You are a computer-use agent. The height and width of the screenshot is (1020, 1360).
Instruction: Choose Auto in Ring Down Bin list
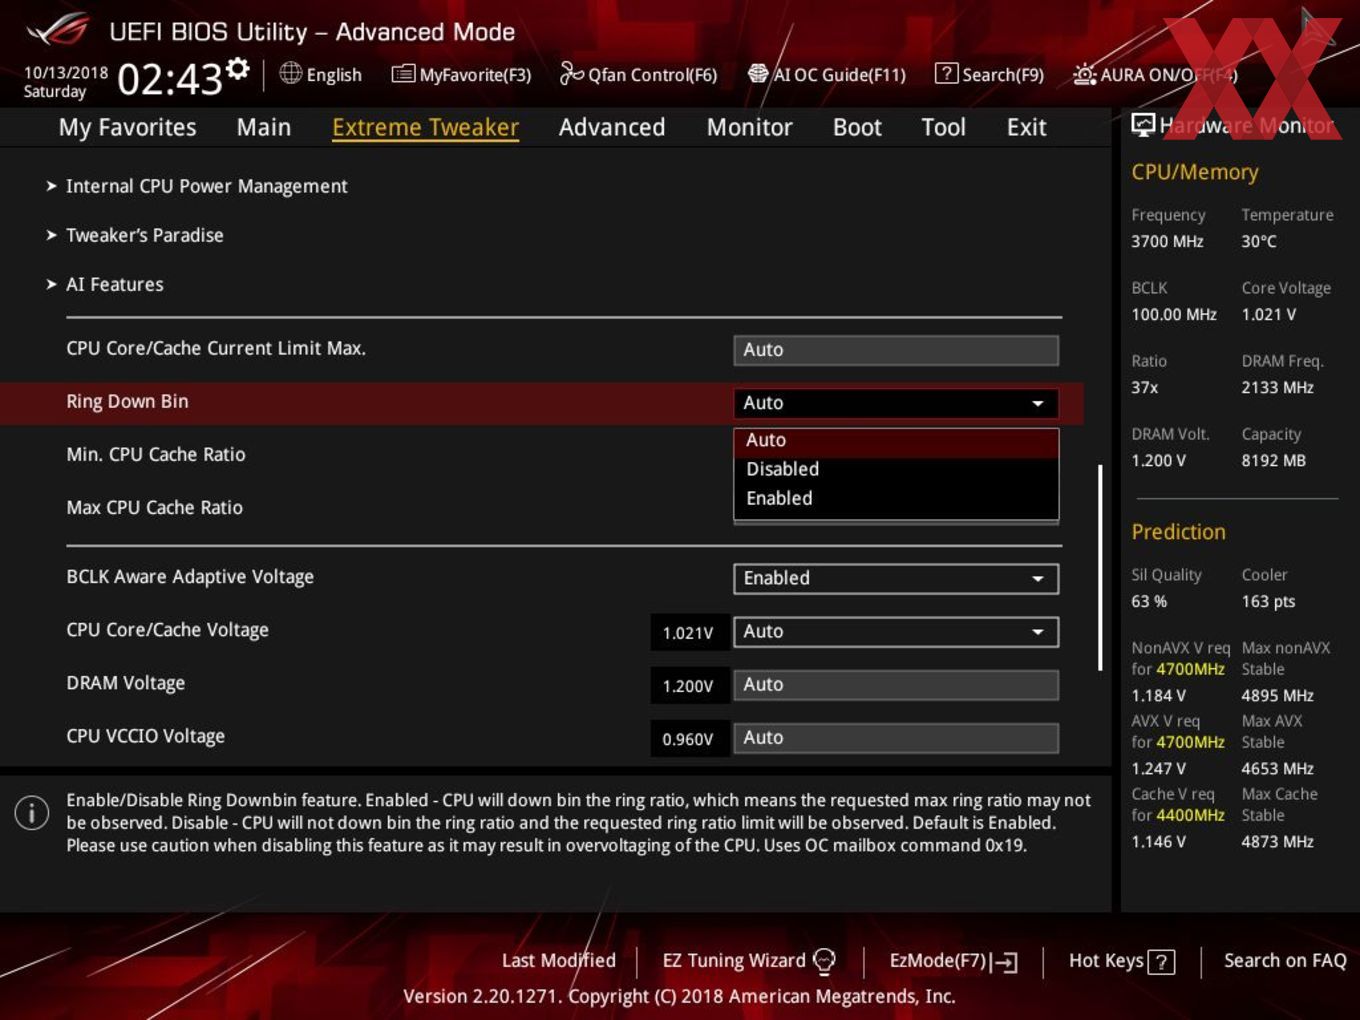[x=896, y=440]
